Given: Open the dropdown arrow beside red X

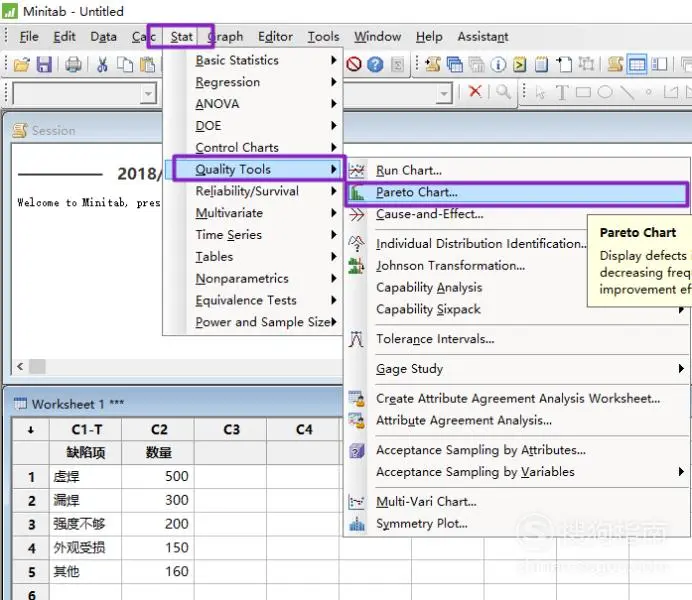Looking at the screenshot, I should (x=444, y=94).
